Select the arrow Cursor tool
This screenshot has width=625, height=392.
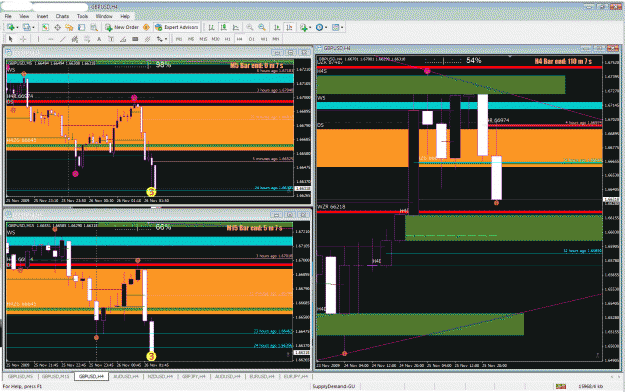[11, 39]
